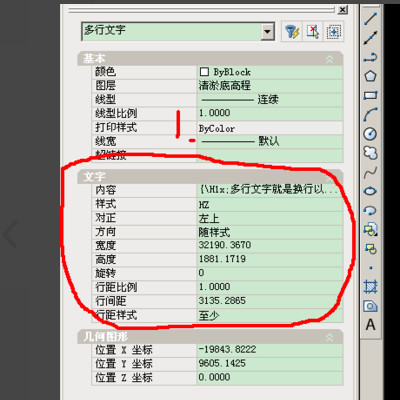Select the Polyline tool

[370, 57]
